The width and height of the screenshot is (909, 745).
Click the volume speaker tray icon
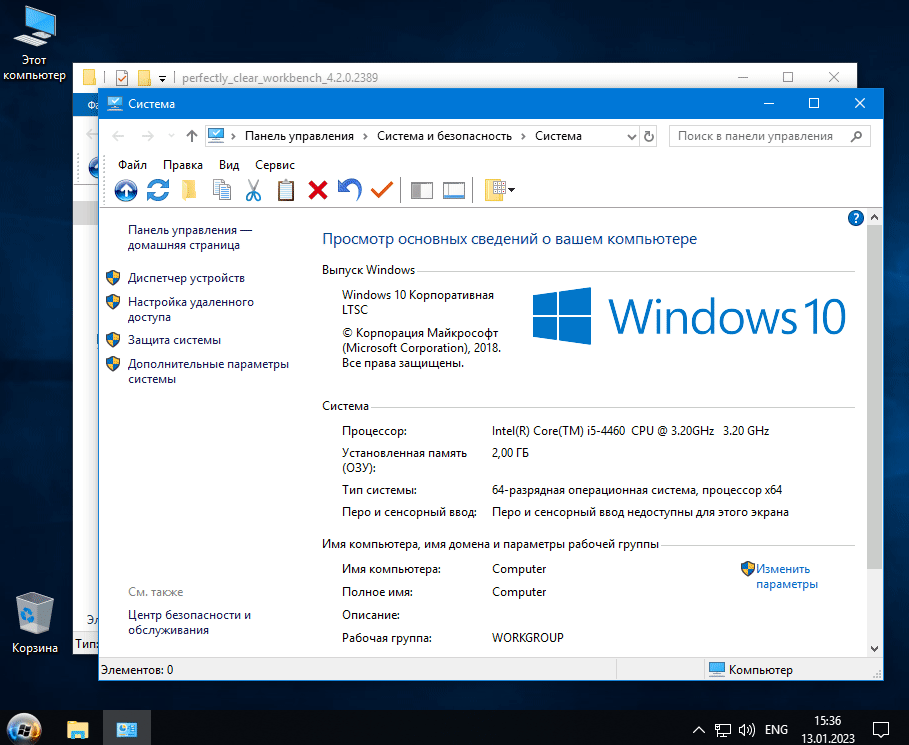pyautogui.click(x=747, y=729)
